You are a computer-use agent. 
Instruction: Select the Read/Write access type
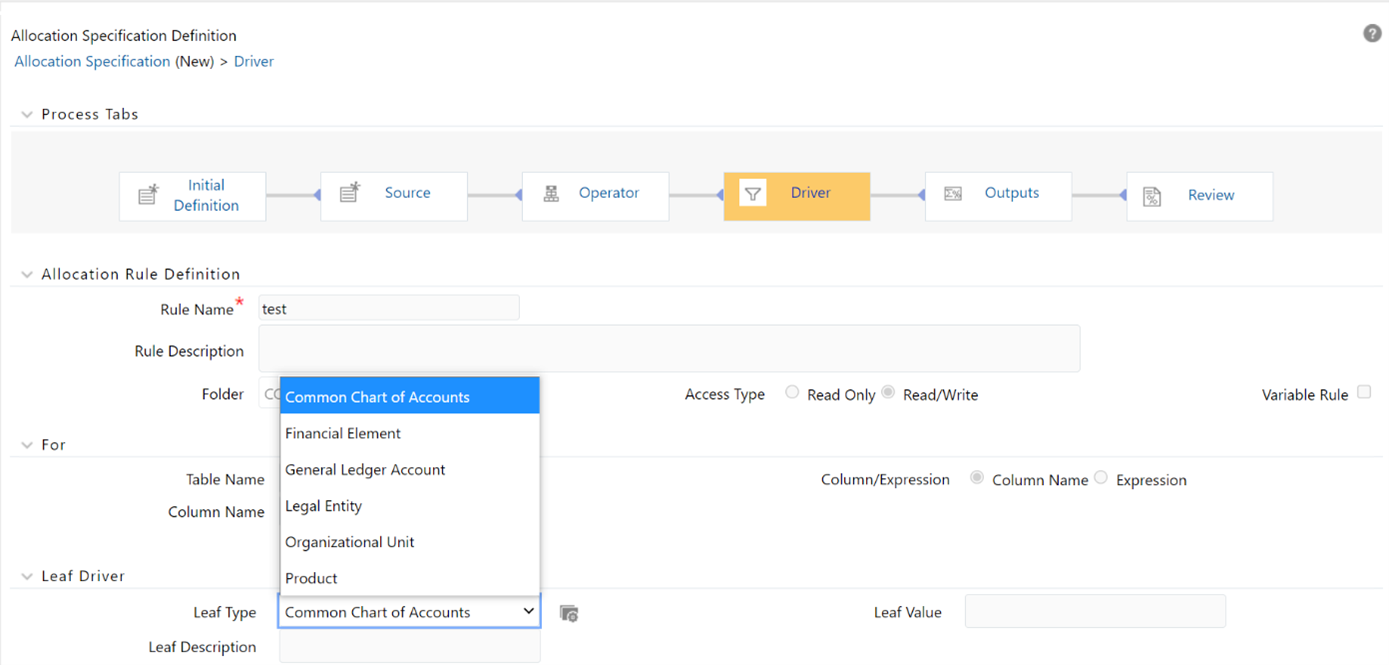point(888,393)
